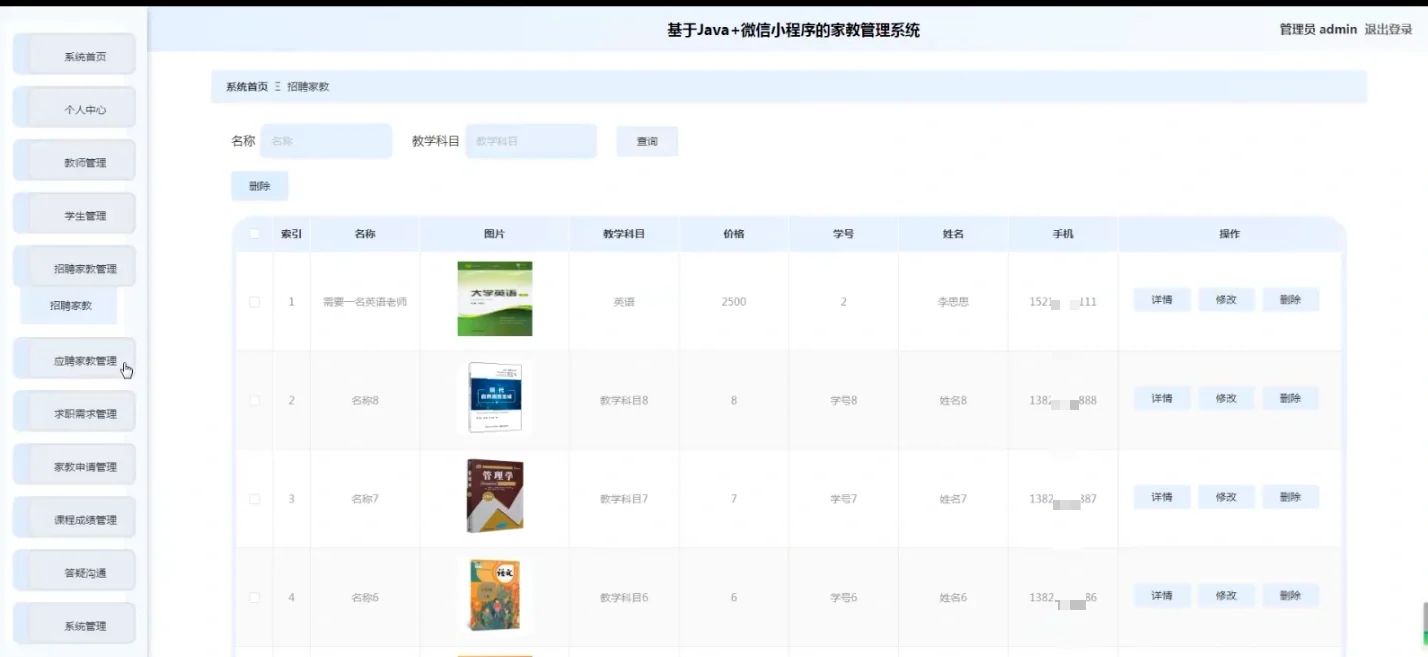
Task: Check the row checkbox for 需要一名英语老师
Action: (x=255, y=301)
